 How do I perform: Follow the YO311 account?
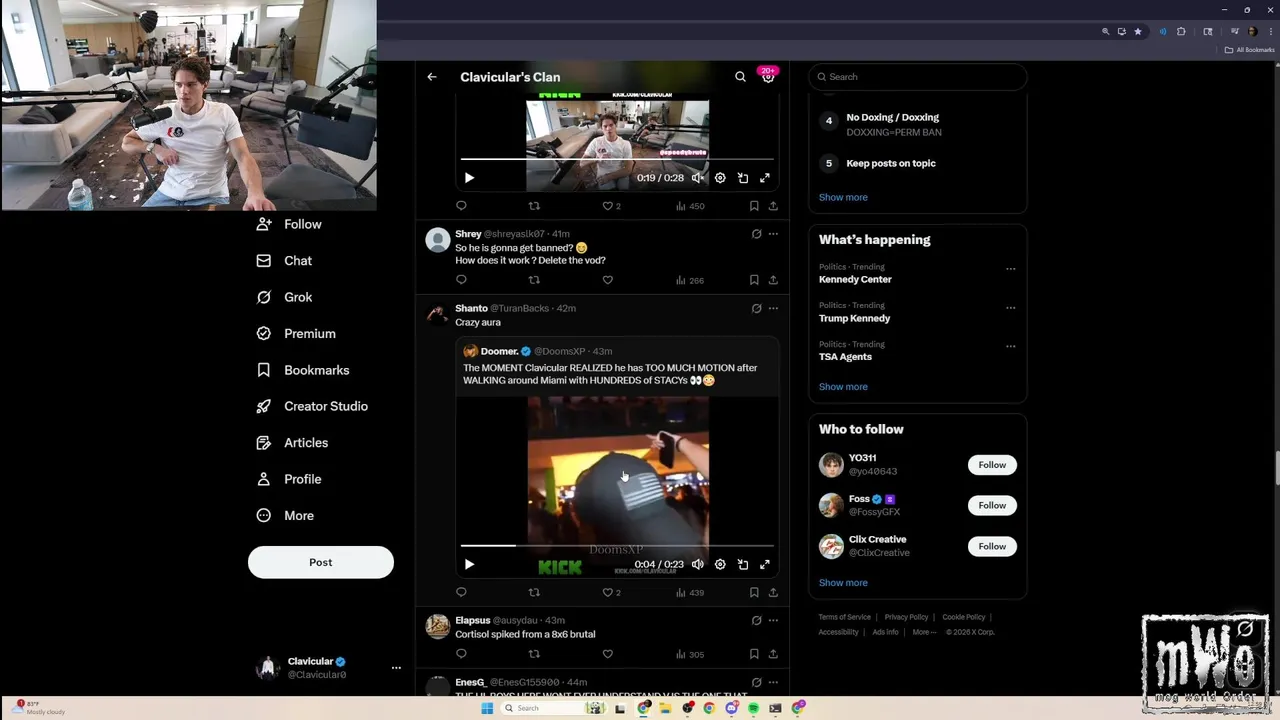click(992, 465)
